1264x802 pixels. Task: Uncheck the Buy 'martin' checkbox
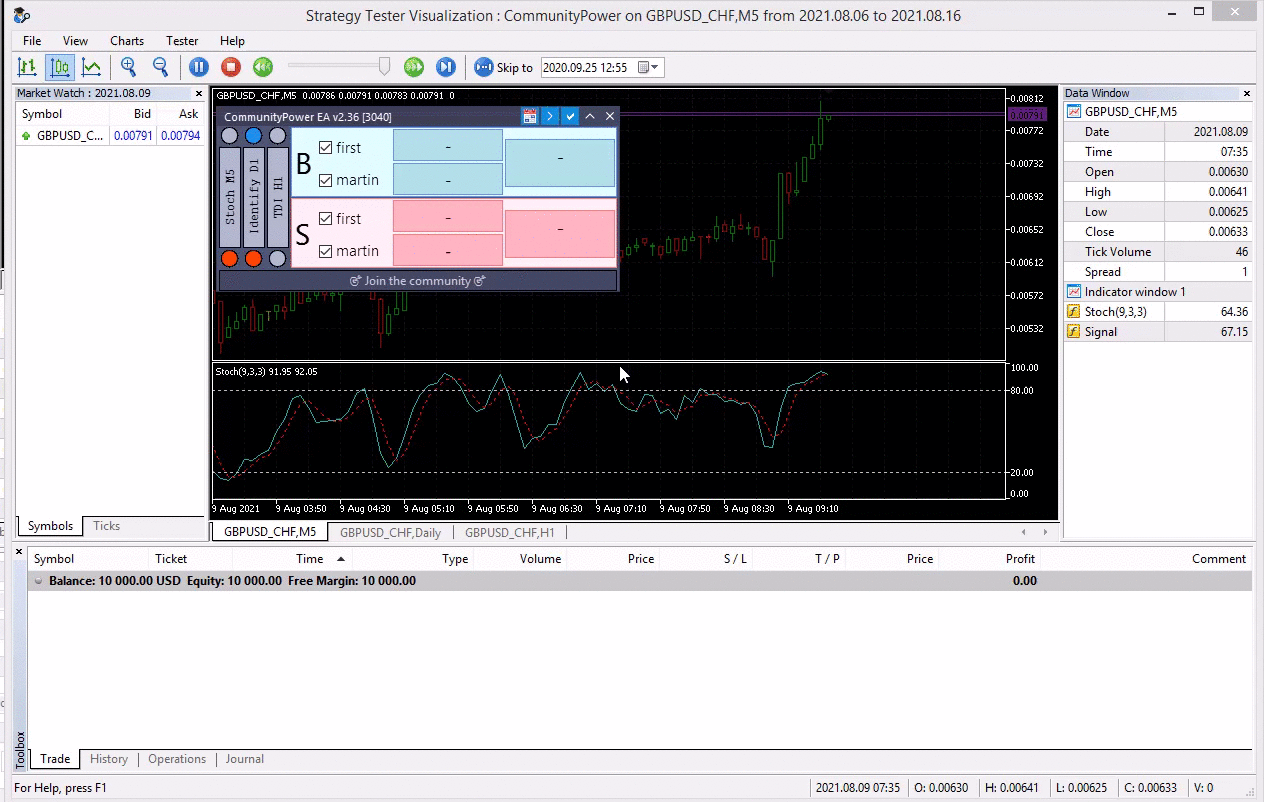(x=325, y=180)
